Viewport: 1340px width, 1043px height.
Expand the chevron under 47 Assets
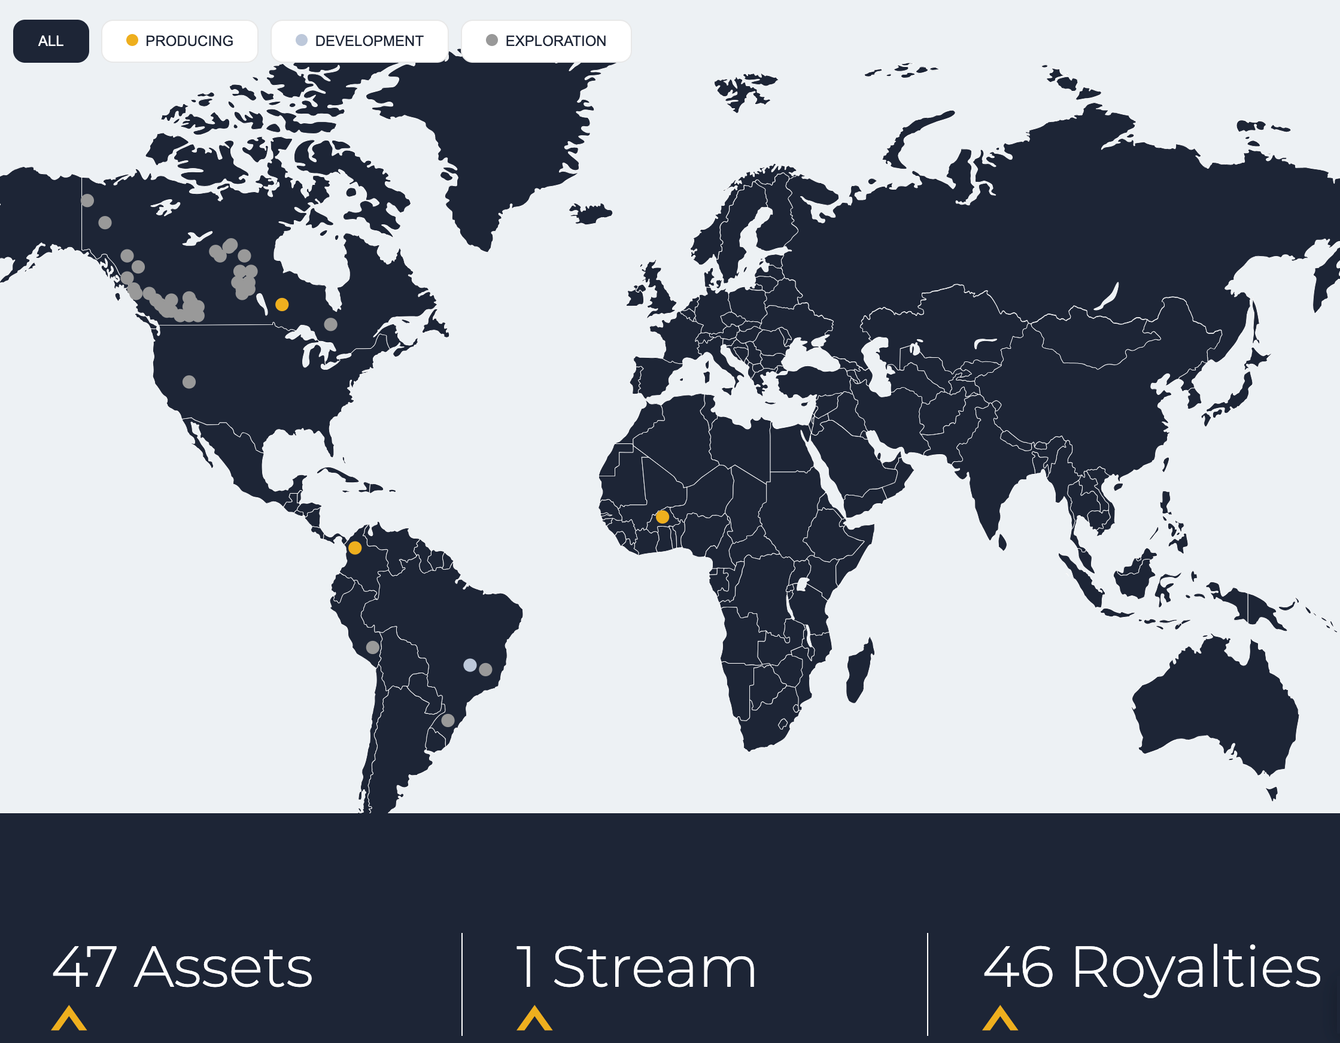69,1018
